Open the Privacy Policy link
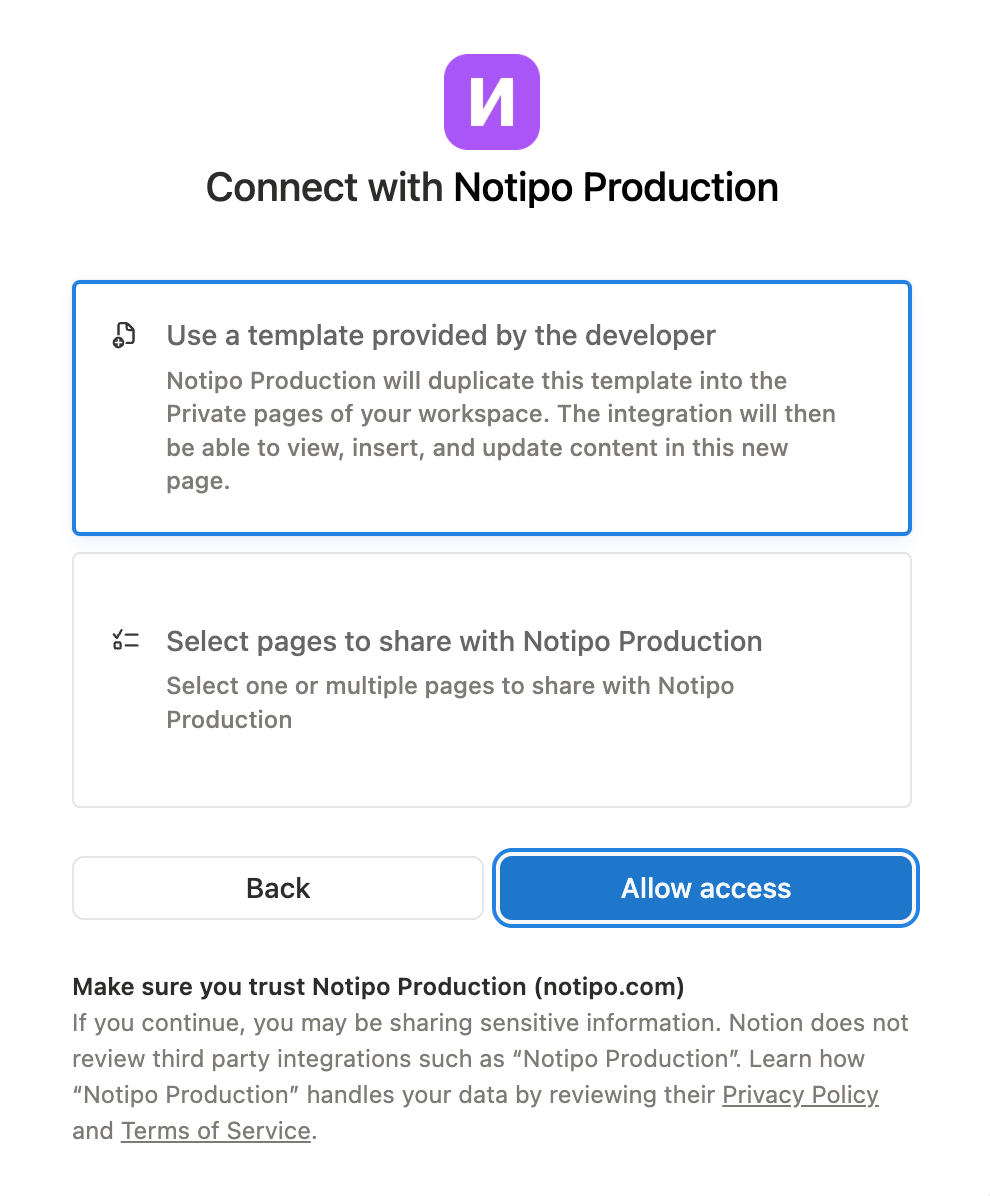 pos(800,1095)
